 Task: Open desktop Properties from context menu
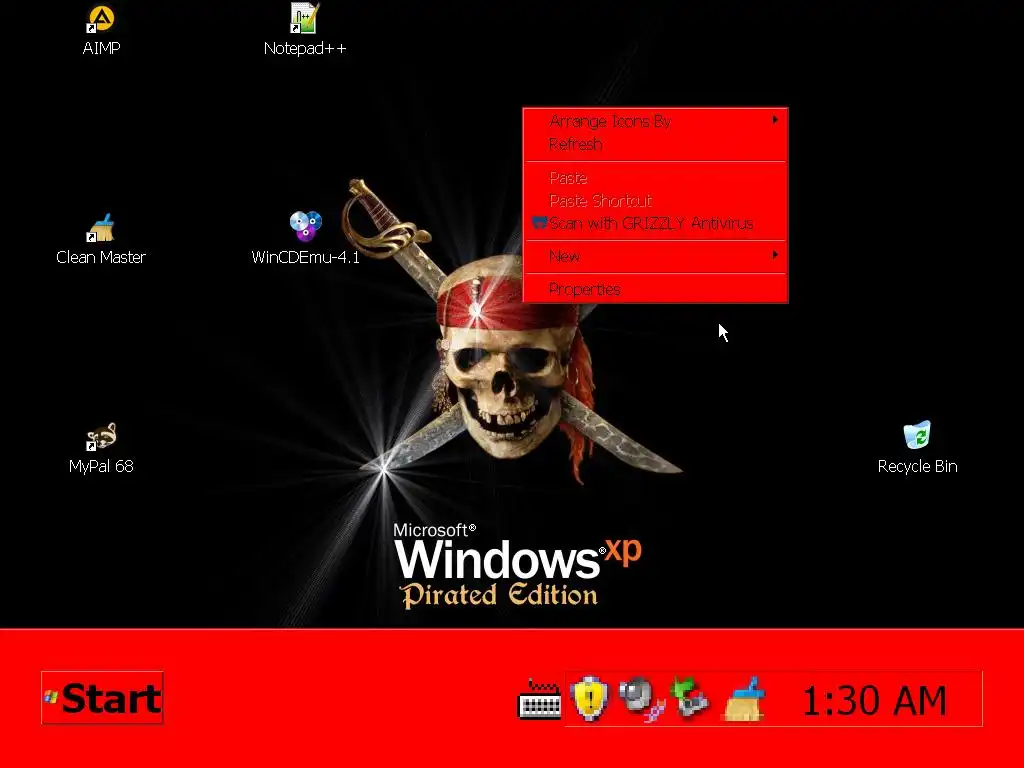pos(656,289)
